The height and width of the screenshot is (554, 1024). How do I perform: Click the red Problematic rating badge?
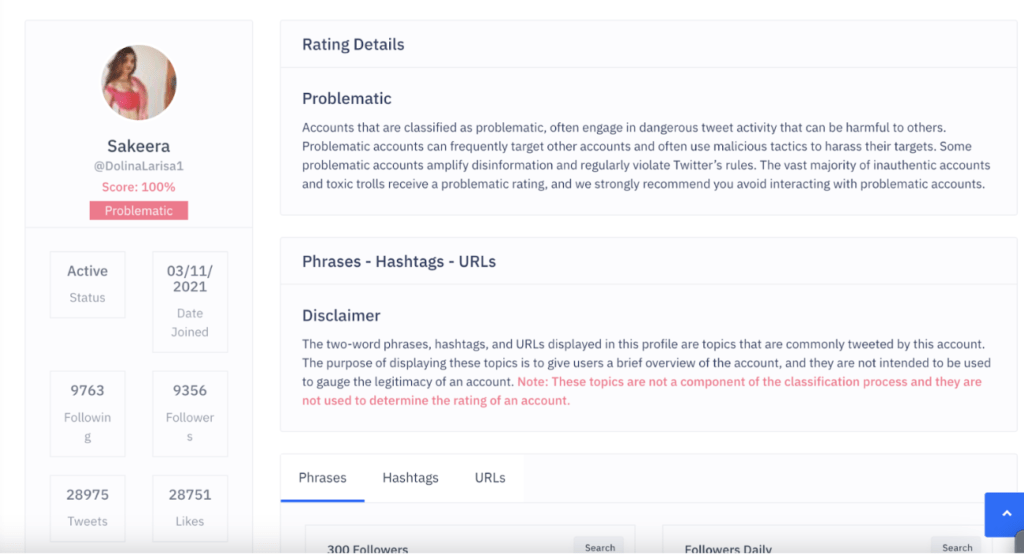[x=139, y=211]
